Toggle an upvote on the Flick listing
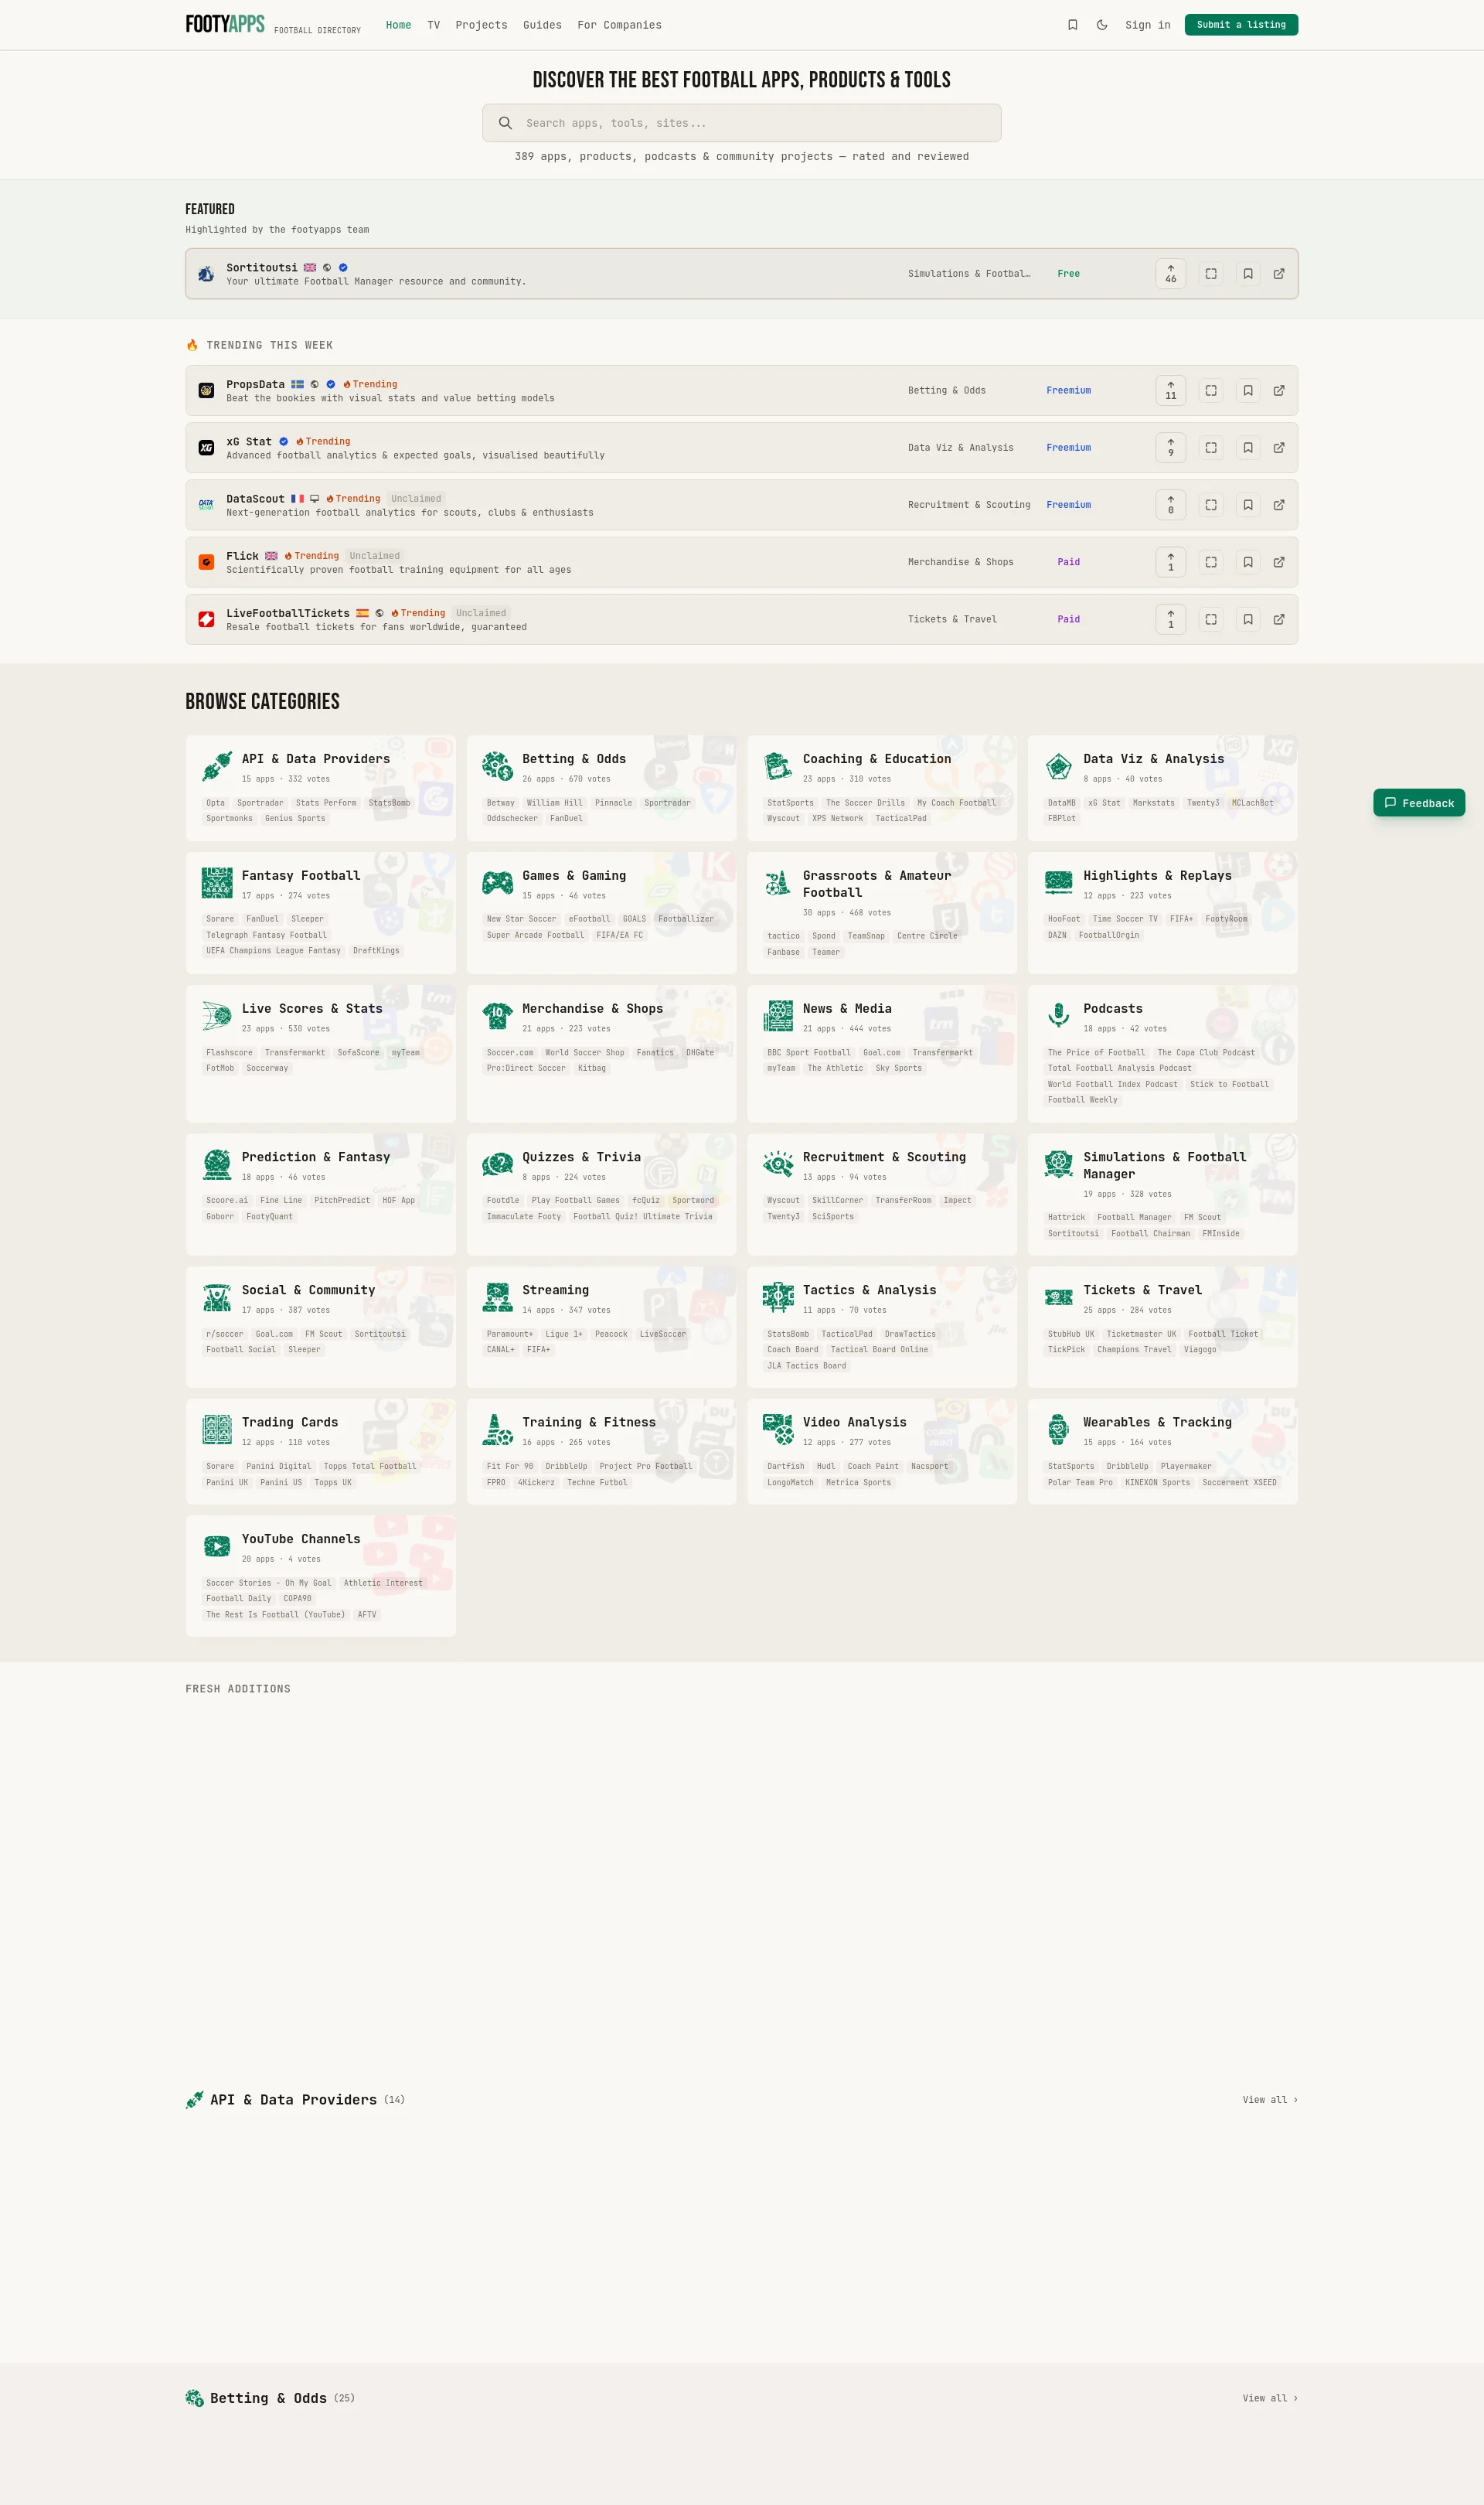This screenshot has height=2505, width=1484. tap(1170, 561)
